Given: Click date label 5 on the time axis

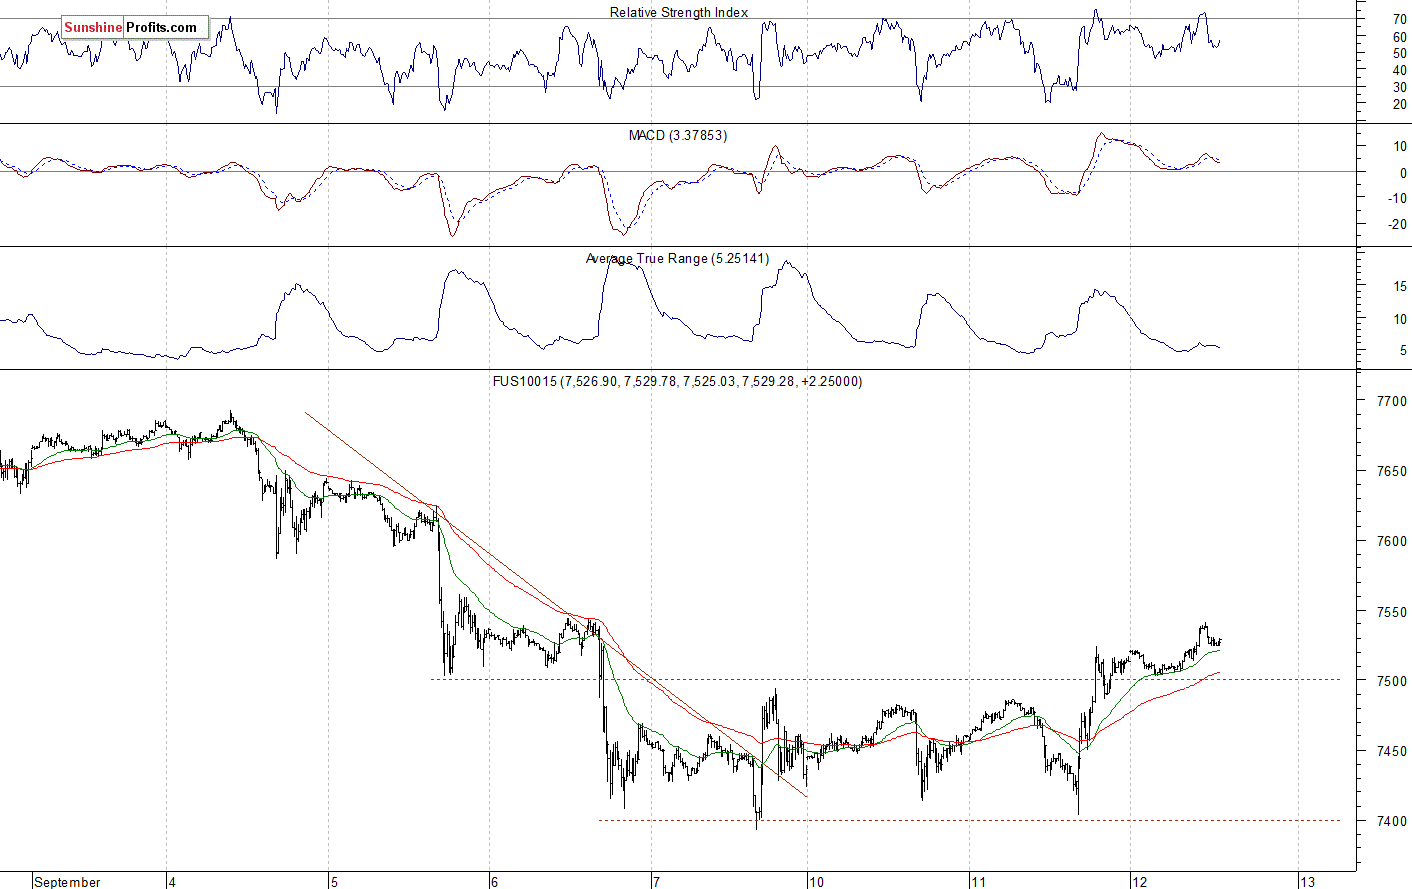Looking at the screenshot, I should click(334, 882).
